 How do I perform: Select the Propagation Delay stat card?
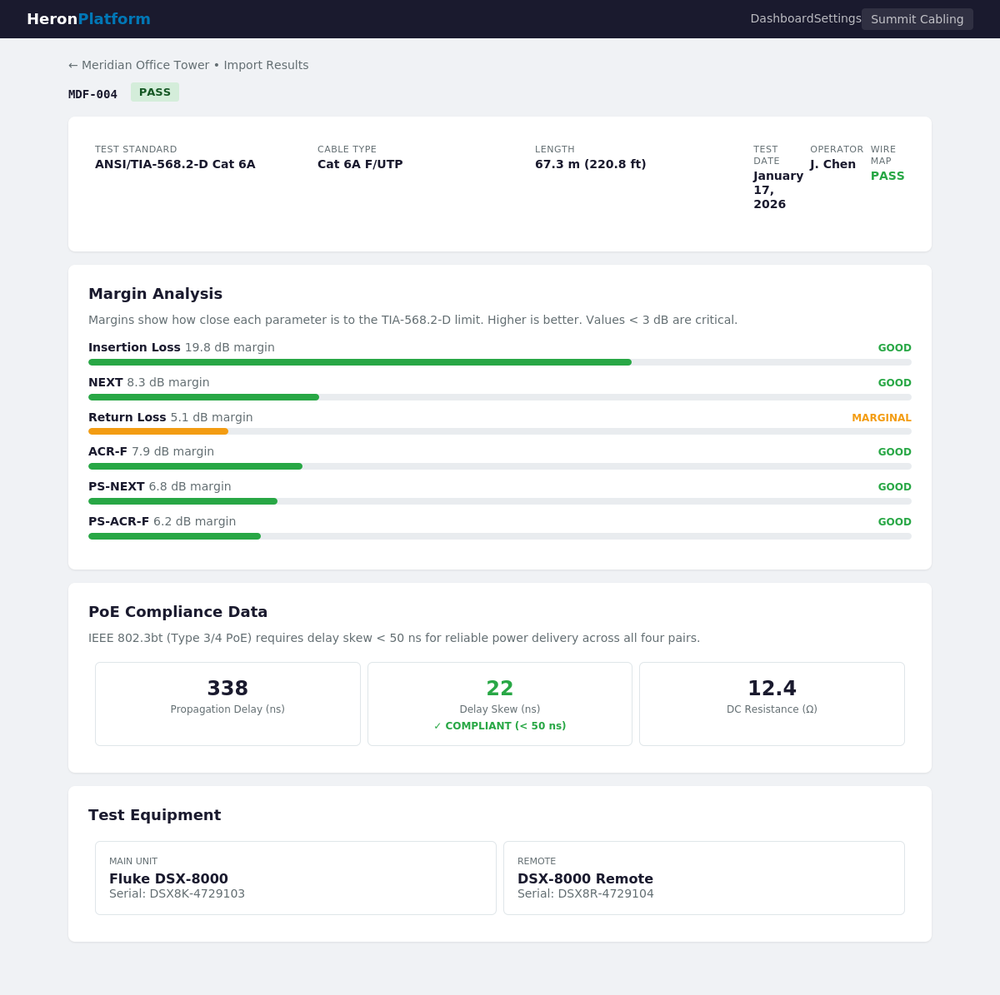227,703
